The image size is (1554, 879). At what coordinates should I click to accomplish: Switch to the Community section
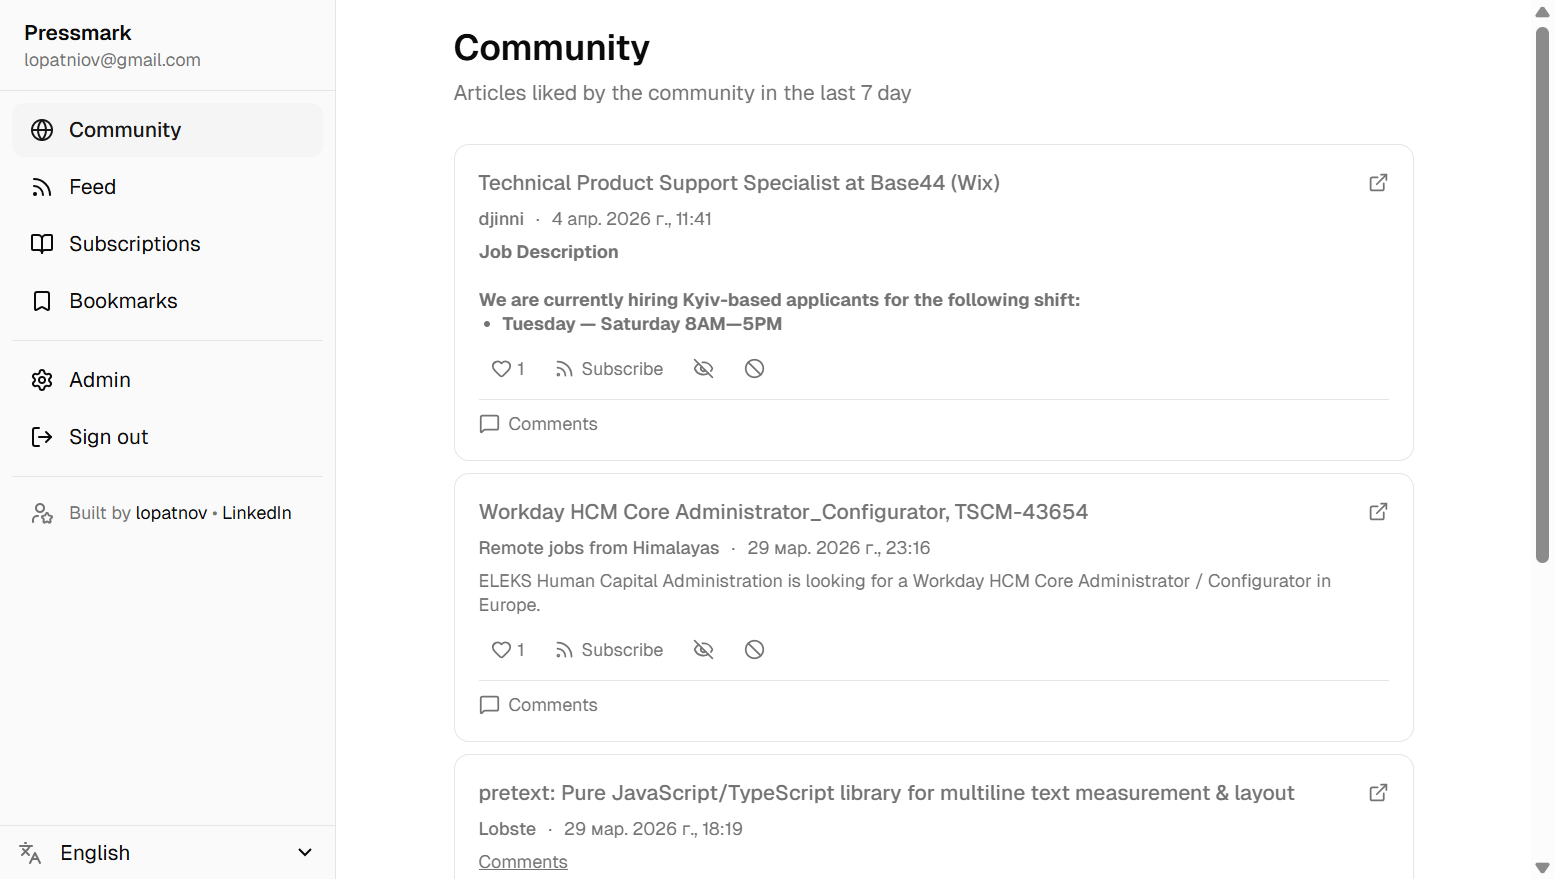(x=125, y=130)
